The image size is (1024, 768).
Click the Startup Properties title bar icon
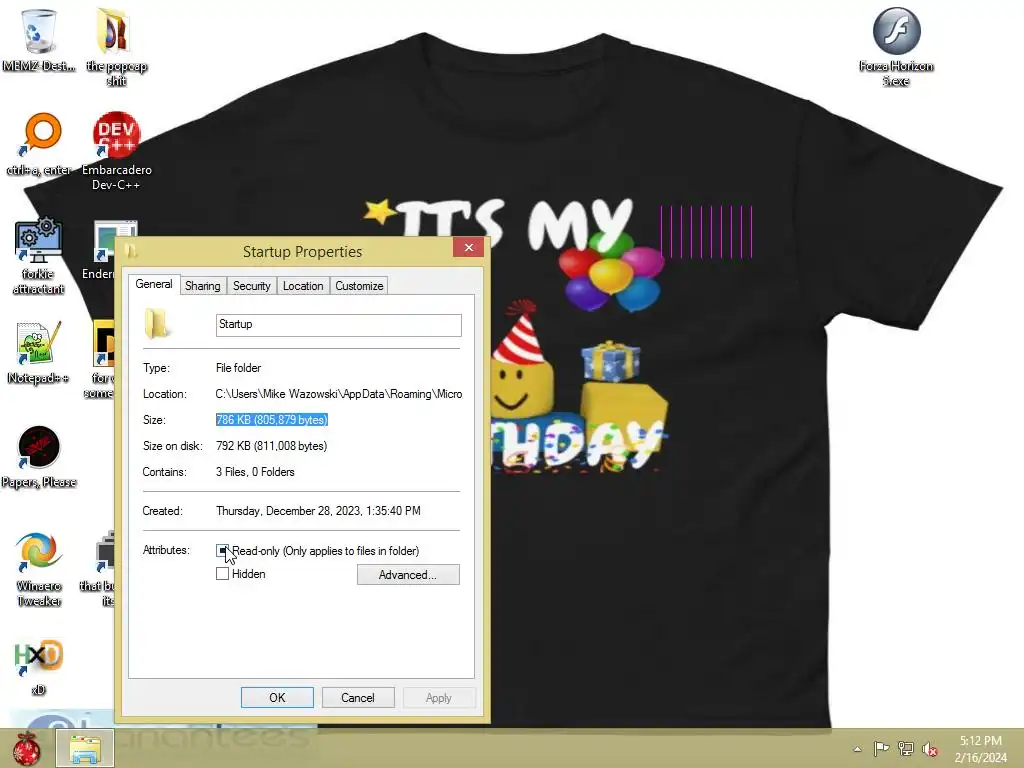[x=131, y=251]
